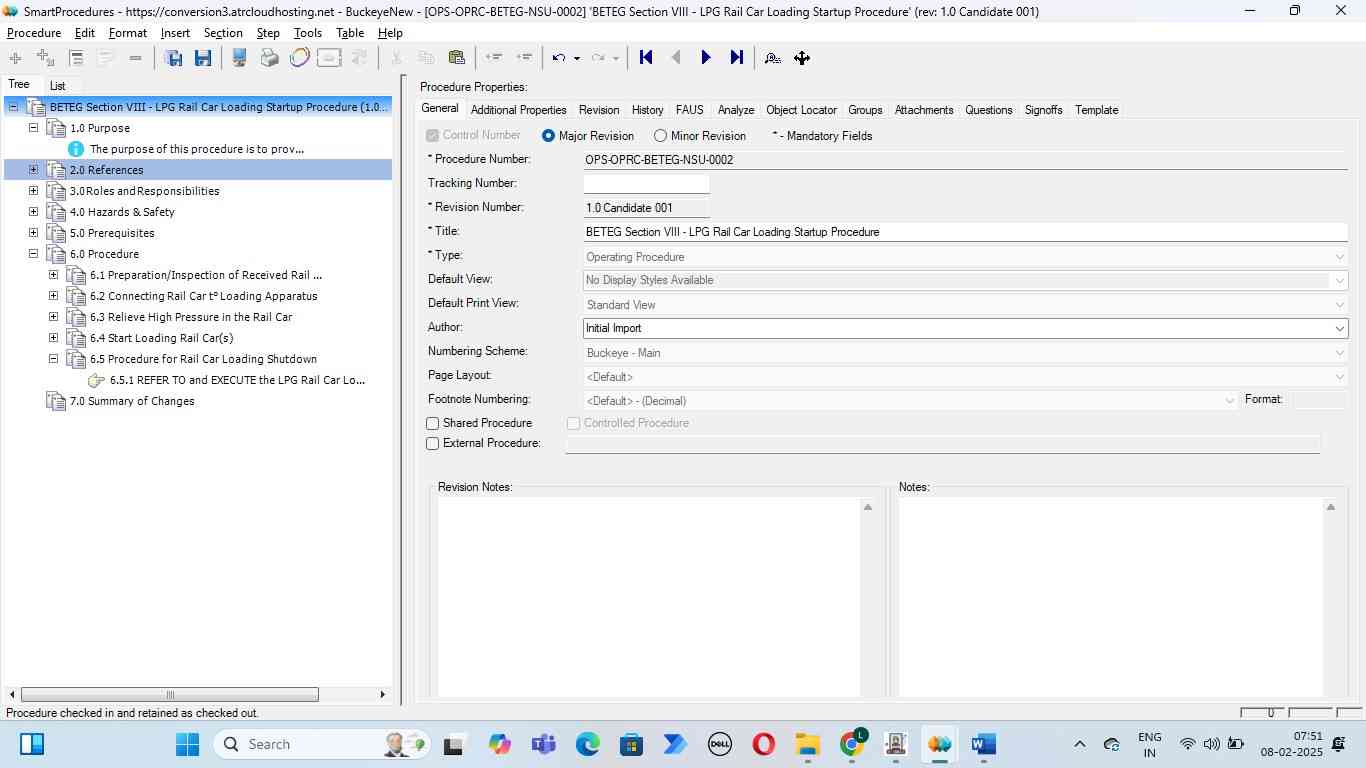Click the Title text field

(x=965, y=232)
